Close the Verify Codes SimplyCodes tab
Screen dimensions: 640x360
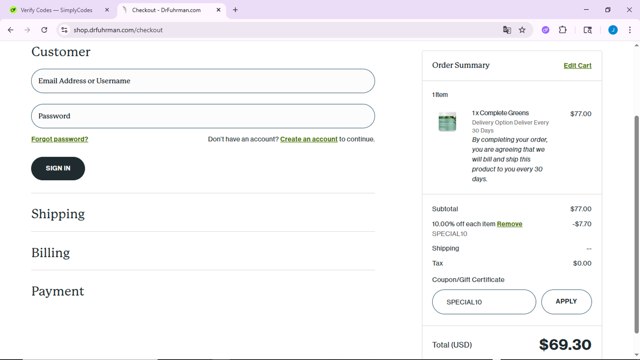tap(107, 10)
